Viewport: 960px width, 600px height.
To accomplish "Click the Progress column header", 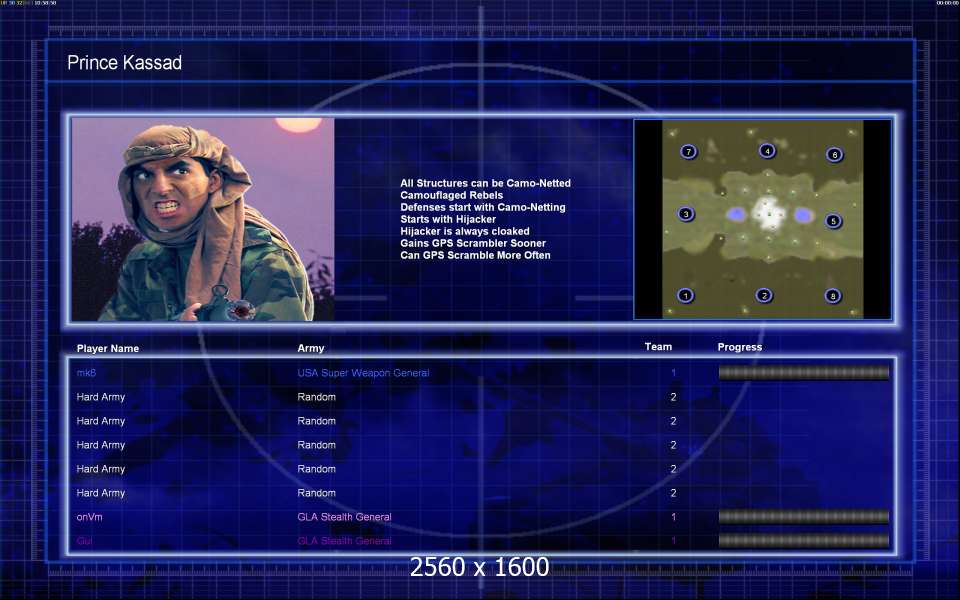I will pos(739,347).
